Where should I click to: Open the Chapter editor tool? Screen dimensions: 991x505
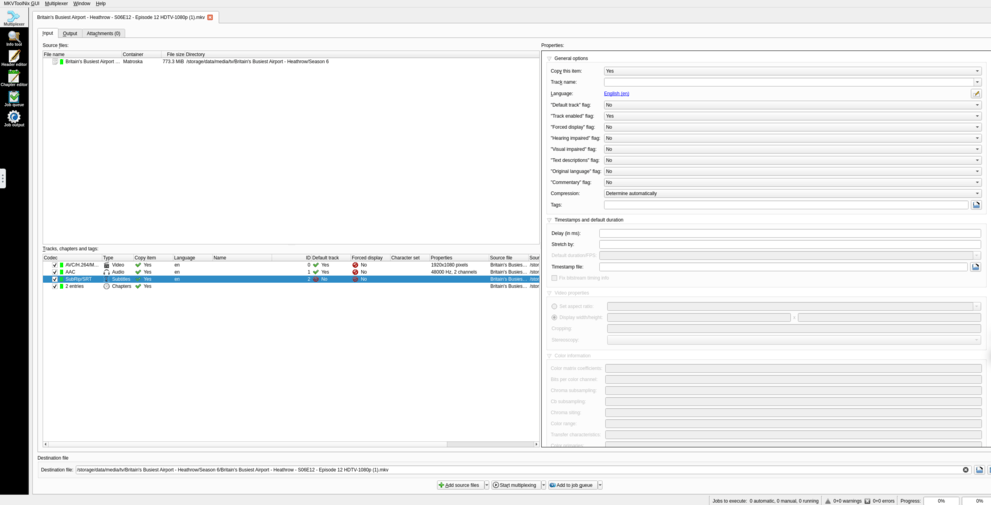coord(14,78)
